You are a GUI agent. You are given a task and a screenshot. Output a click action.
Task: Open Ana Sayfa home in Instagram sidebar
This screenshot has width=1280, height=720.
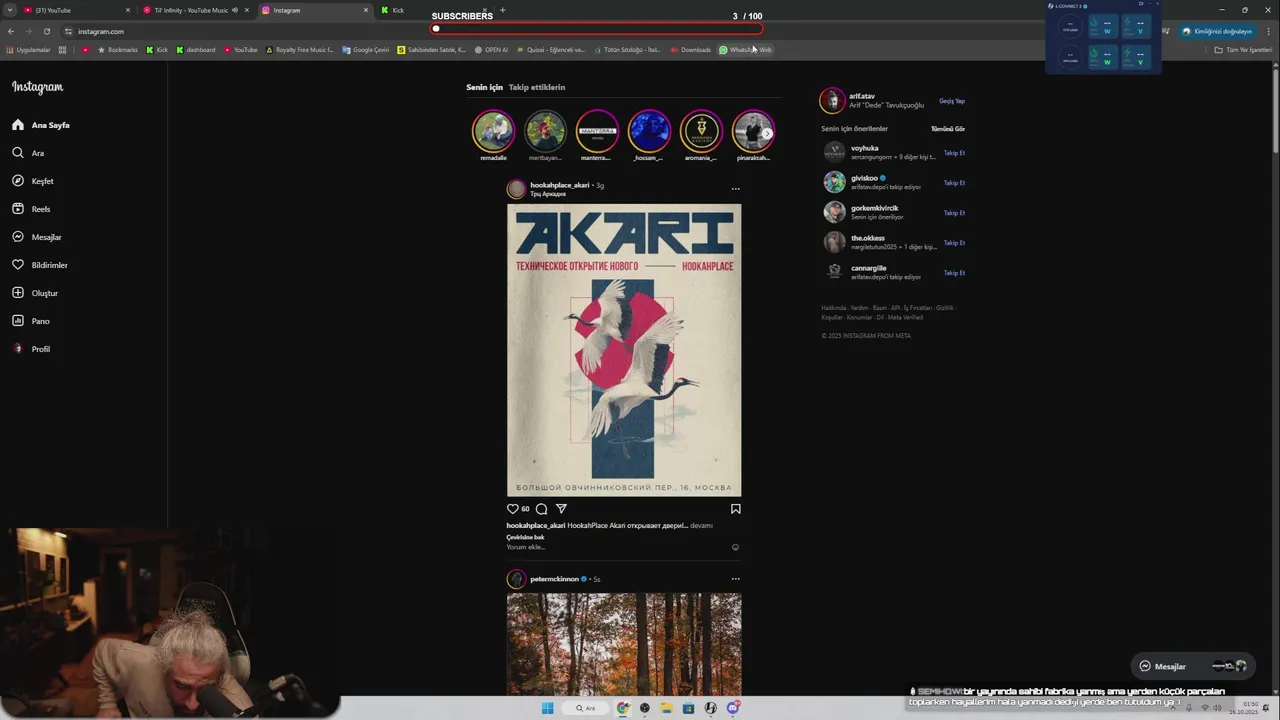41,125
